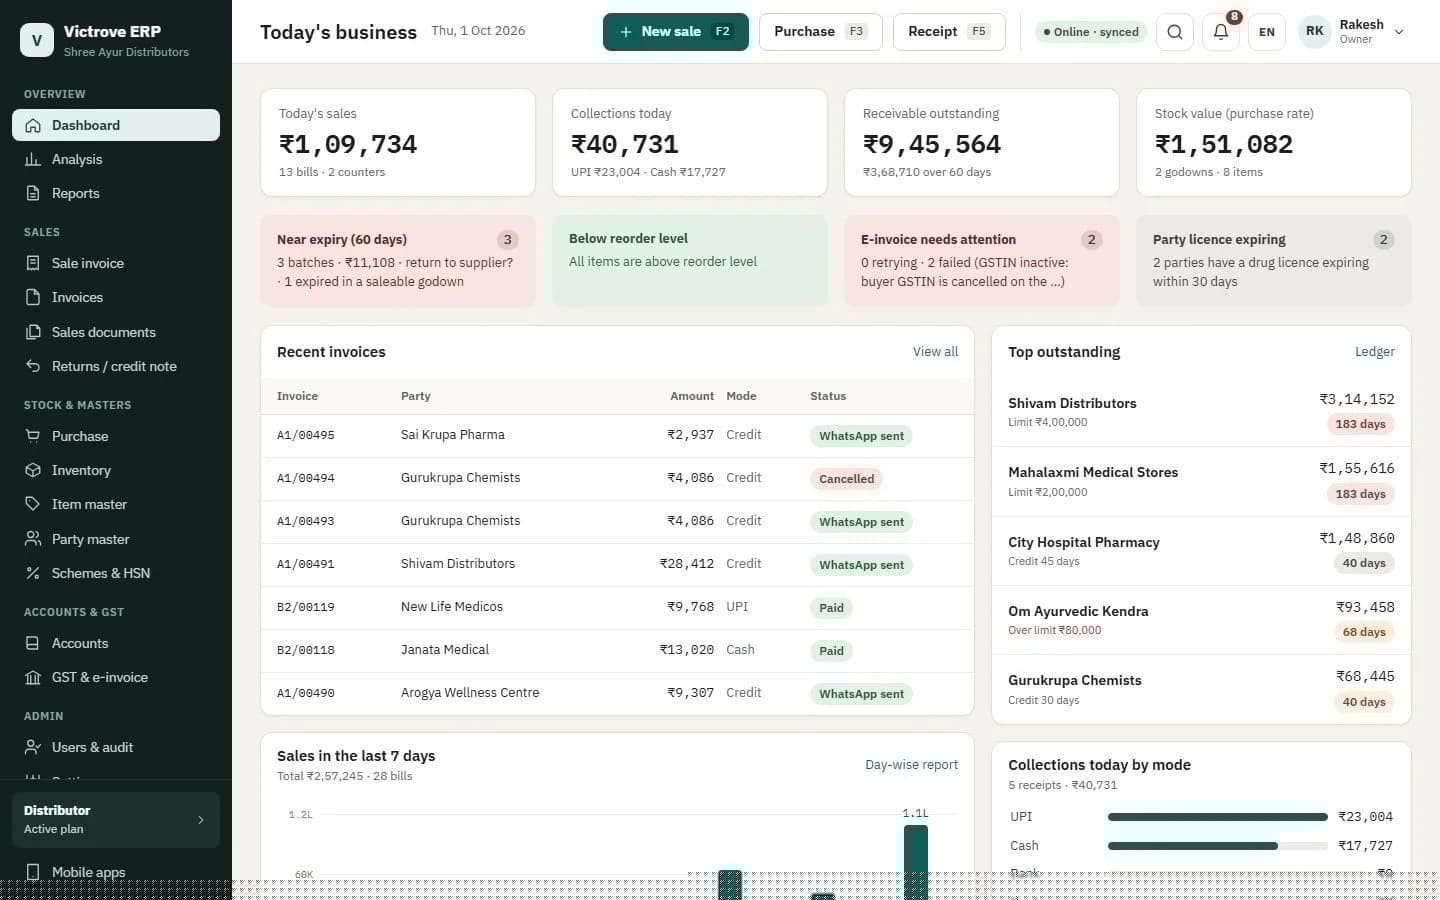This screenshot has height=900, width=1440.
Task: Click the Item master tag icon
Action: pyautogui.click(x=33, y=504)
